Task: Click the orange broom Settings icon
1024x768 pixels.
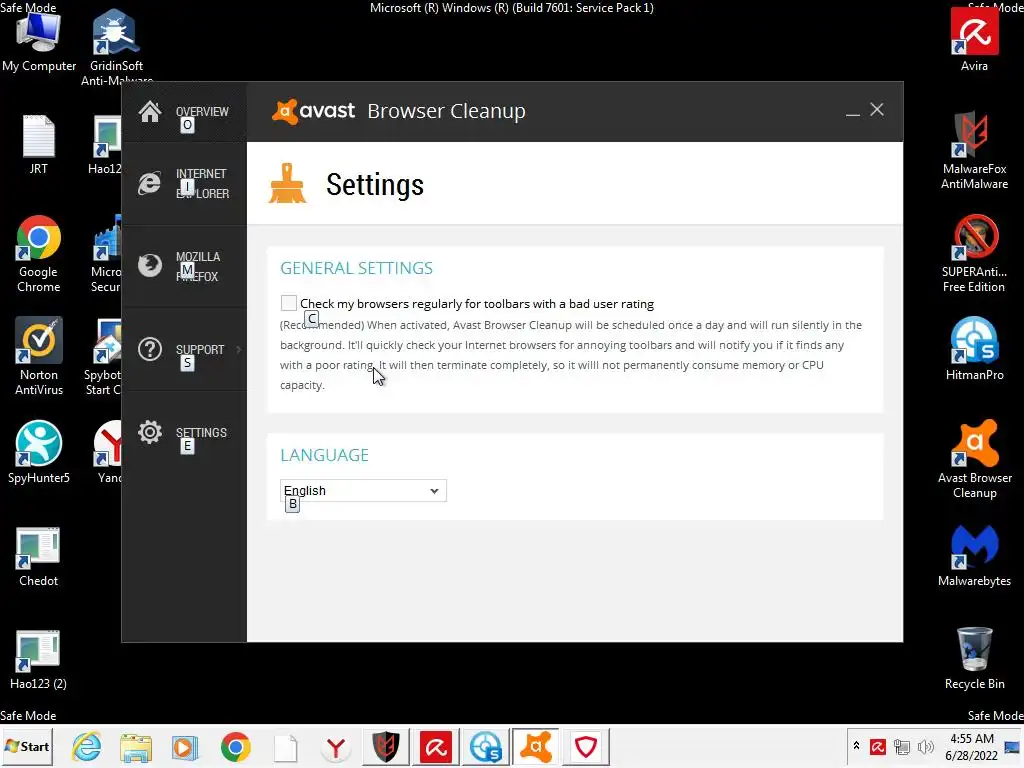Action: tap(287, 184)
